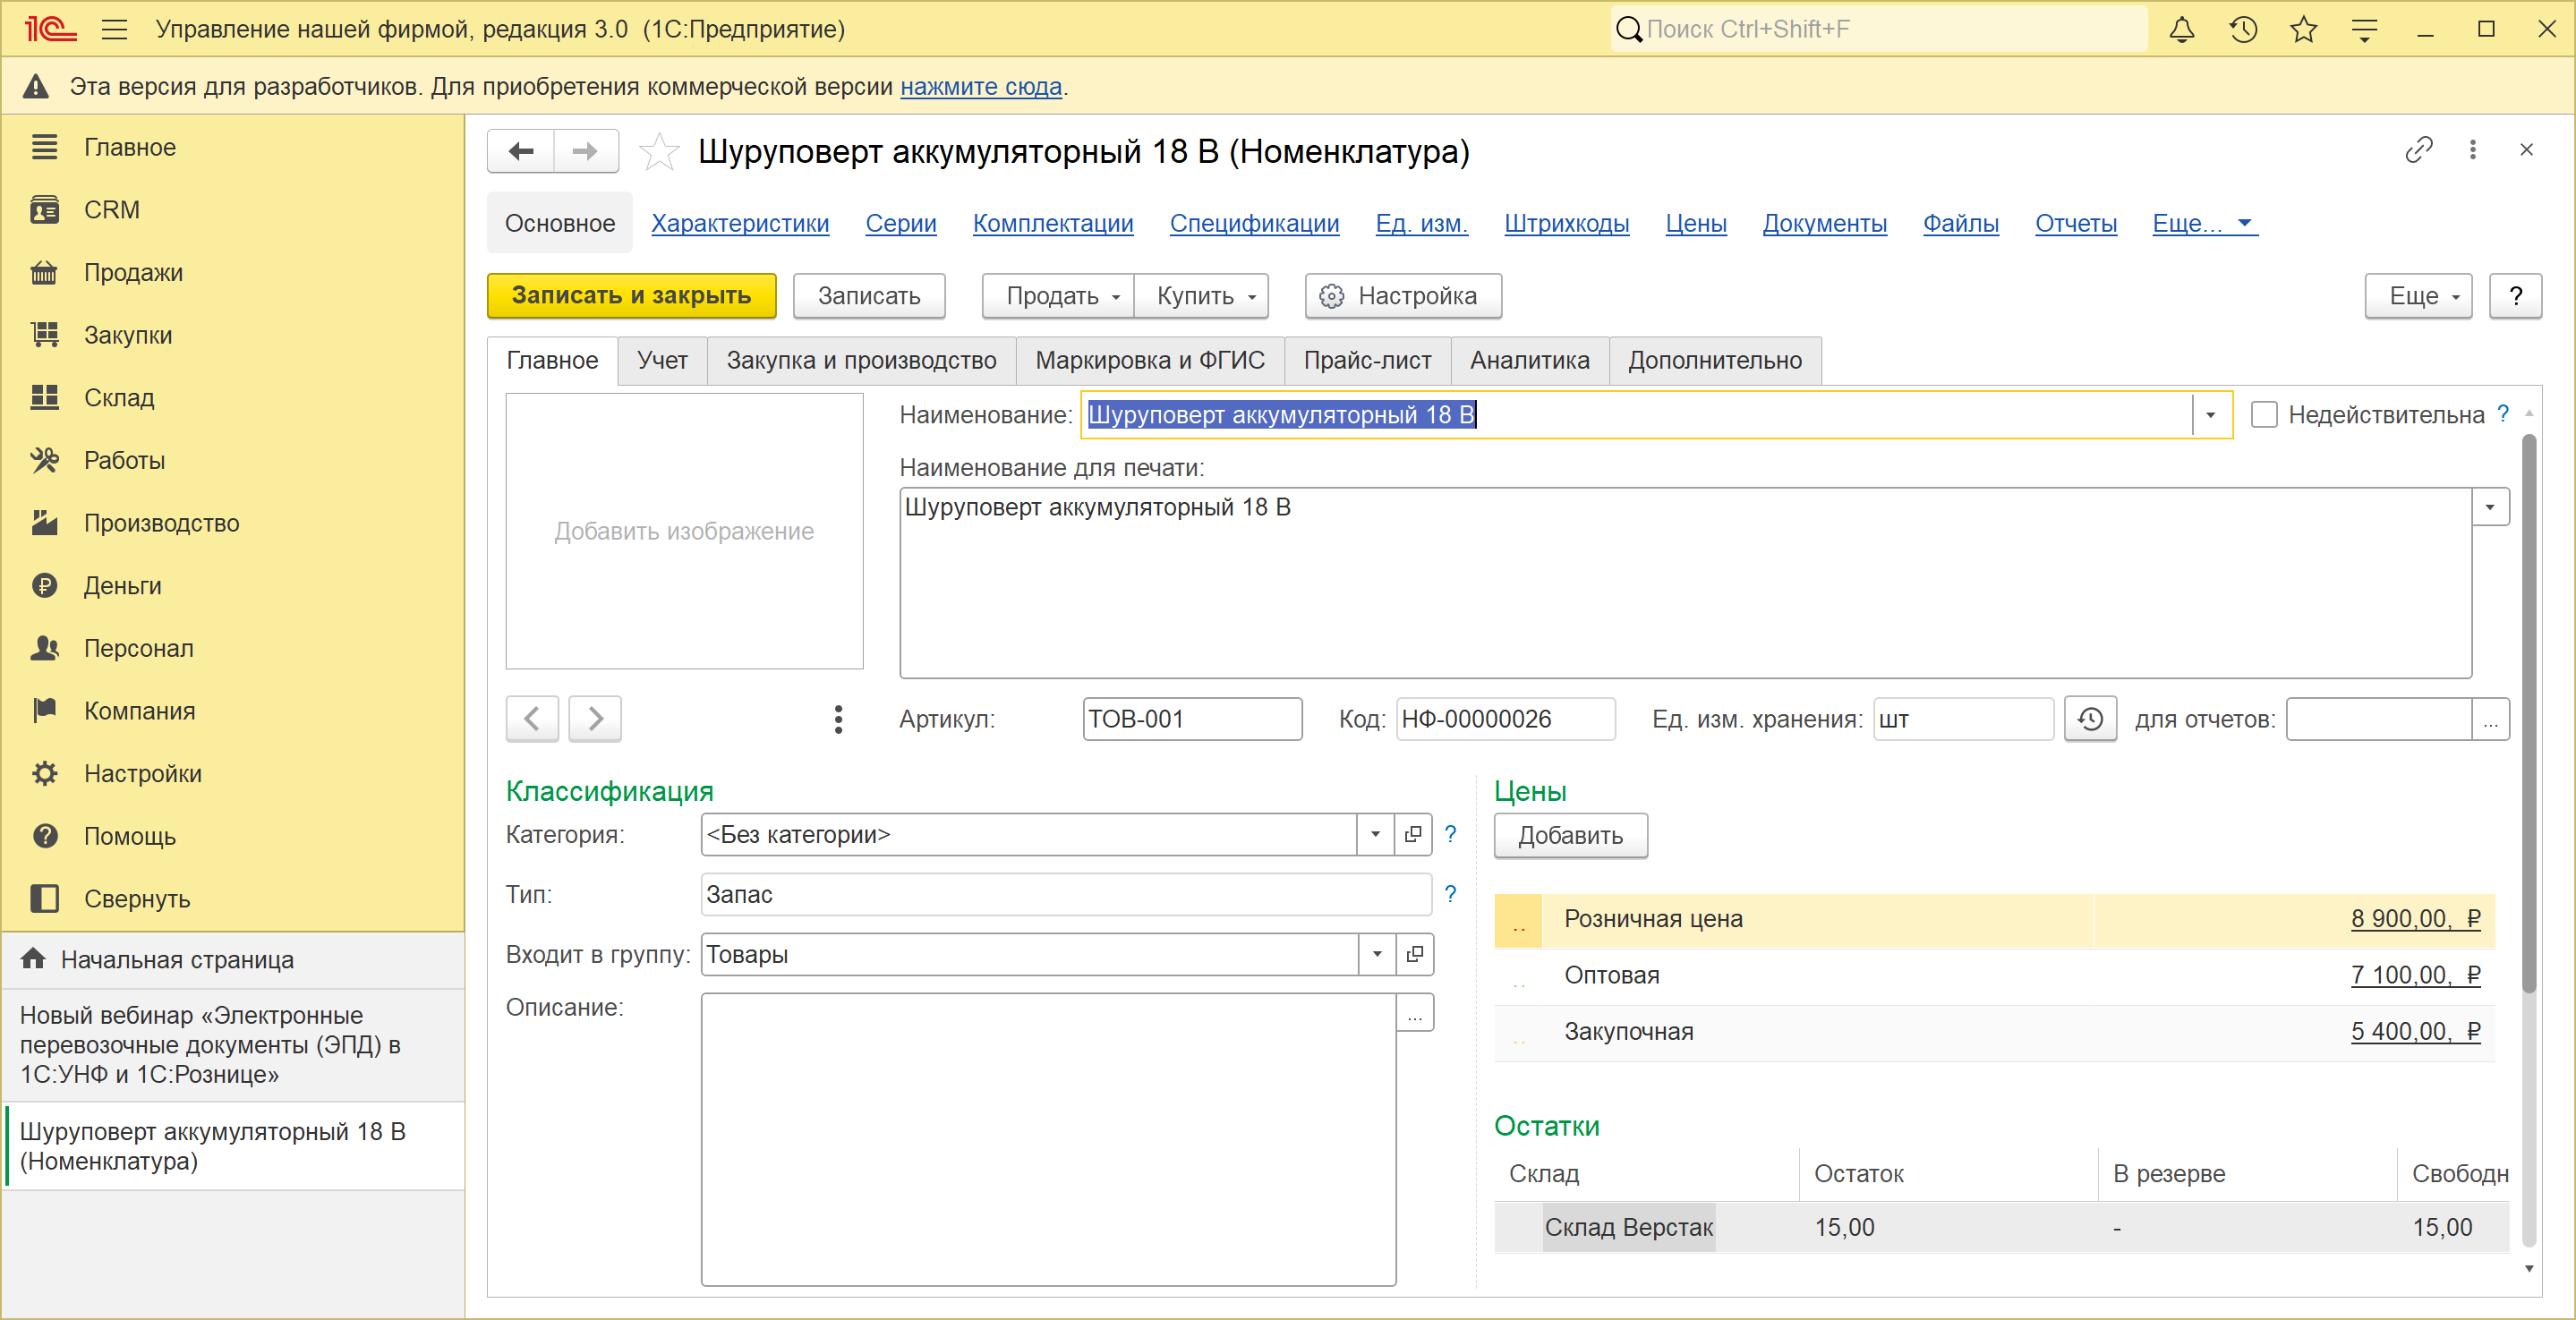
Task: Close the Номенклатура form tab
Action: point(2526,150)
